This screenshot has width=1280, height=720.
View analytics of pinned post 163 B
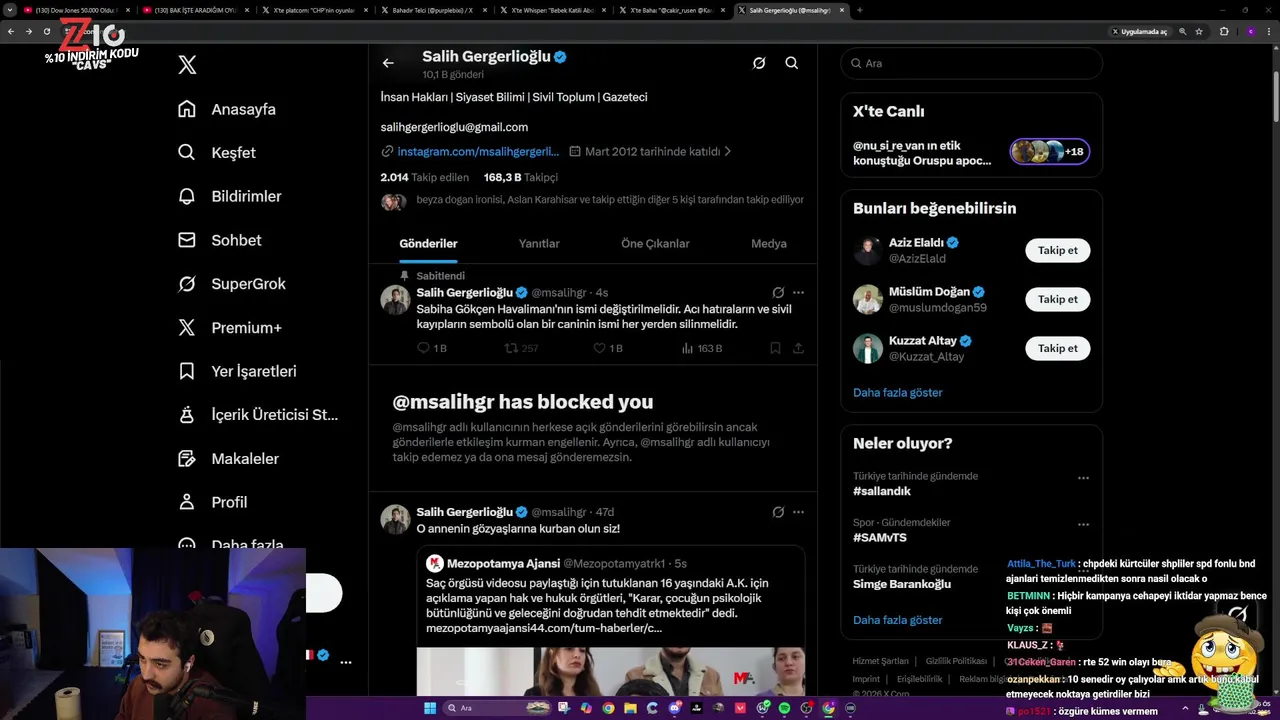coord(701,348)
